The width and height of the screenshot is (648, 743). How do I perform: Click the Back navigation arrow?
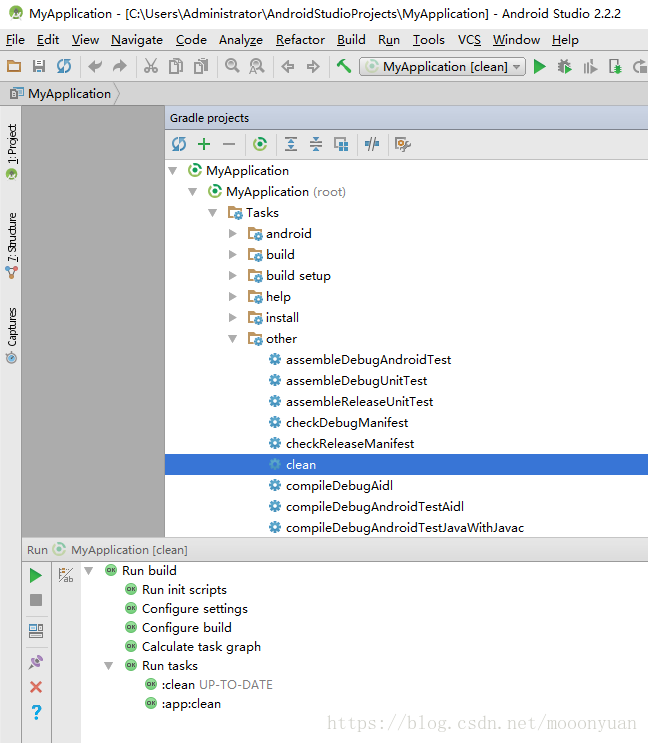tap(288, 66)
